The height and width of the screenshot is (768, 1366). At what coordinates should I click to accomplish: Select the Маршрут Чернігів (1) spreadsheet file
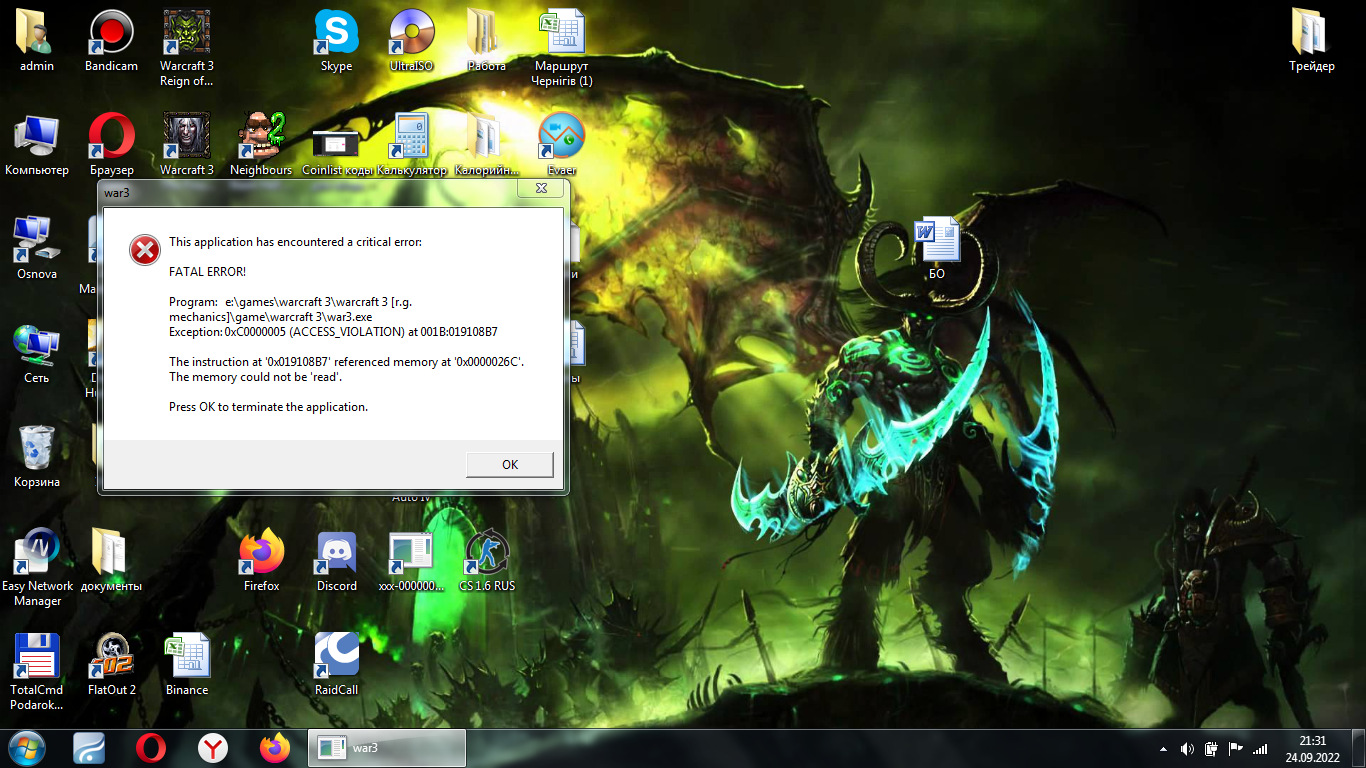tap(561, 48)
